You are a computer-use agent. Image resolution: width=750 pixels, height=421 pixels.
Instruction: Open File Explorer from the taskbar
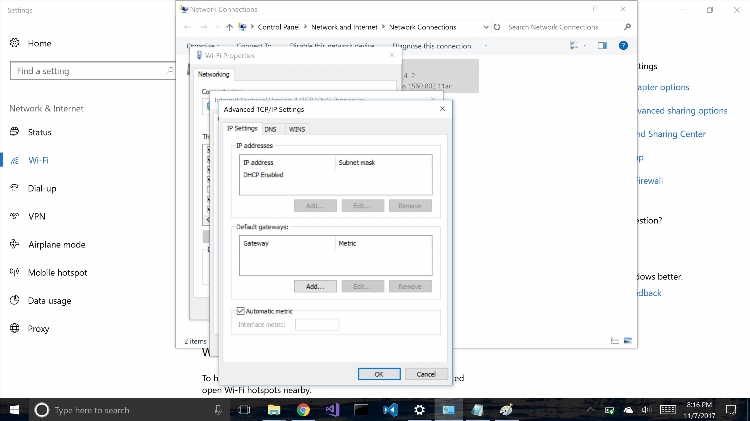coord(274,410)
